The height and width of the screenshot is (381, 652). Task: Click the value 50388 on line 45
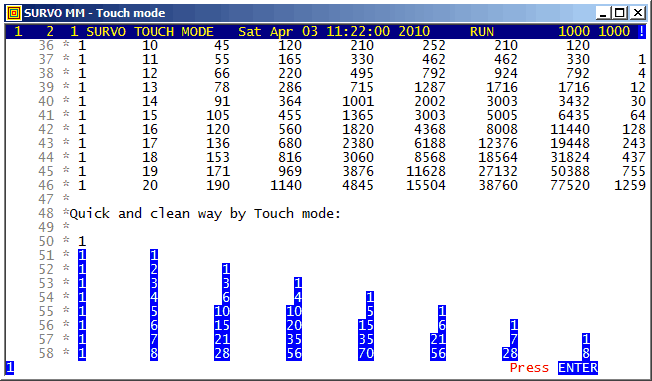pyautogui.click(x=570, y=171)
